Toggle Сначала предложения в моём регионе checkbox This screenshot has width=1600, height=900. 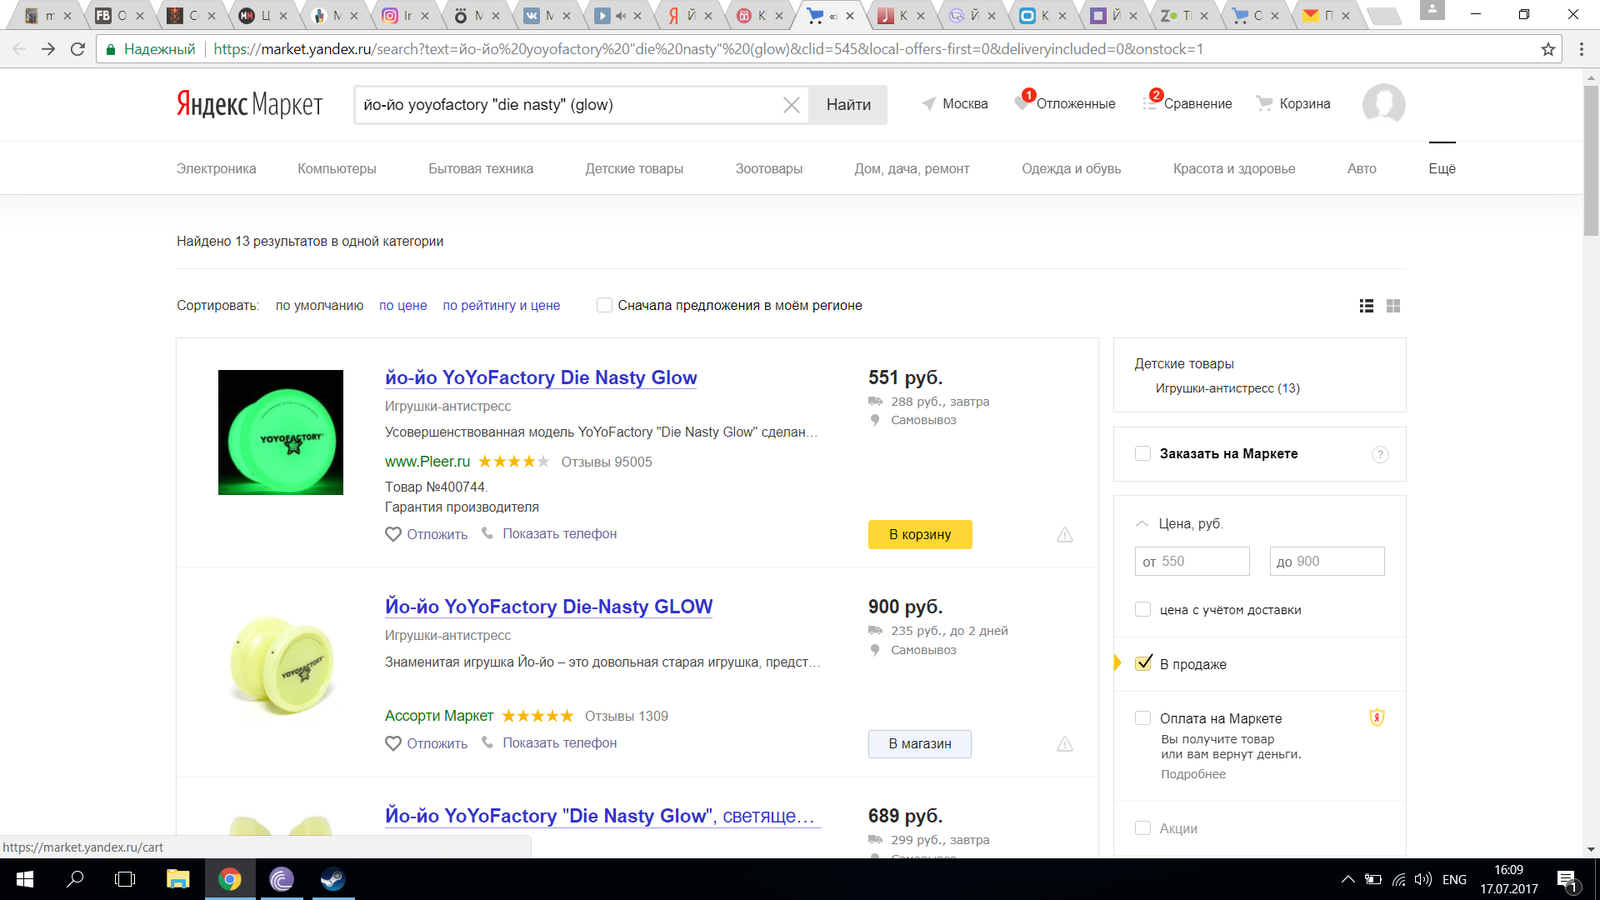pos(604,305)
